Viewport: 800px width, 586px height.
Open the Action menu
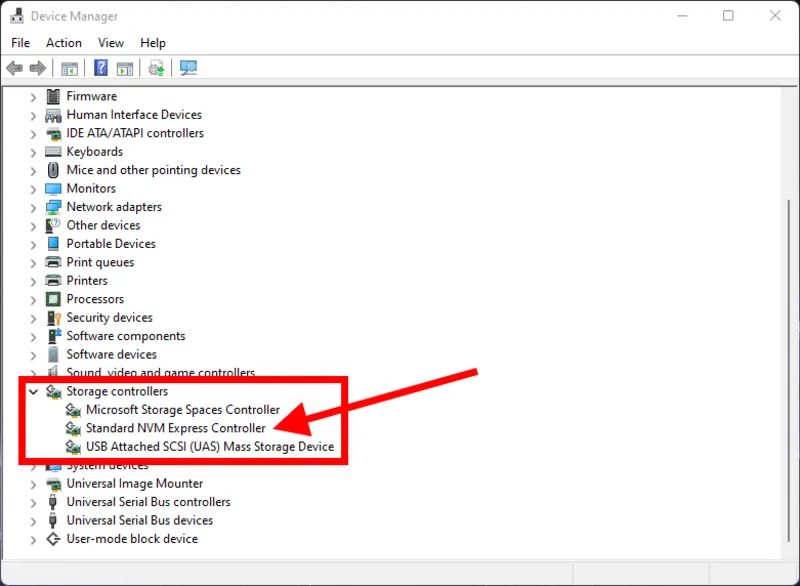tap(64, 43)
